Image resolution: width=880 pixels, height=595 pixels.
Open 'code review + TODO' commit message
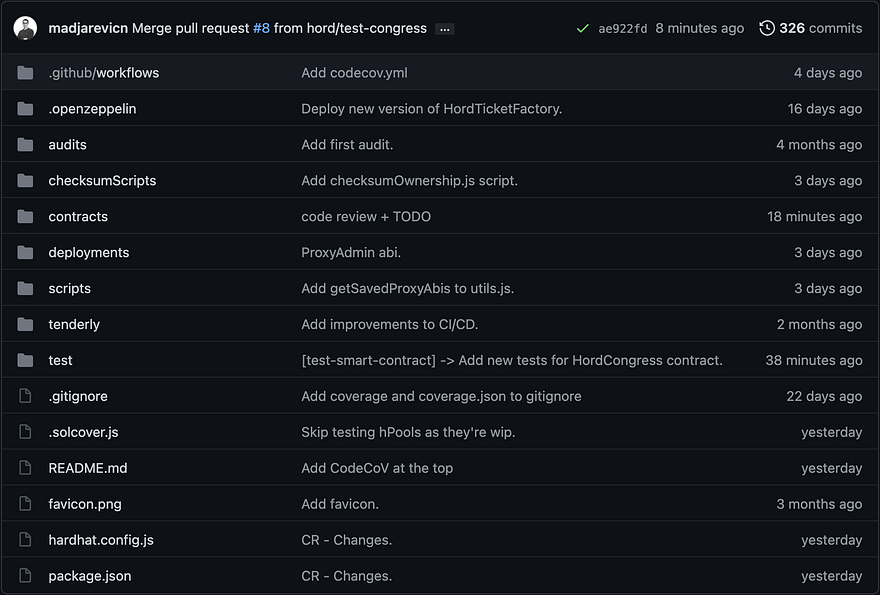366,216
